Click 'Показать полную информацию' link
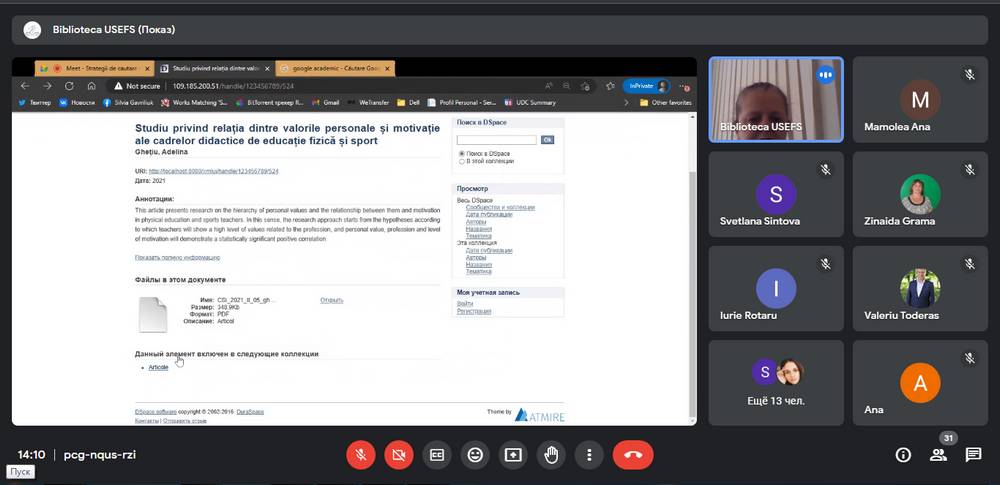 click(177, 257)
